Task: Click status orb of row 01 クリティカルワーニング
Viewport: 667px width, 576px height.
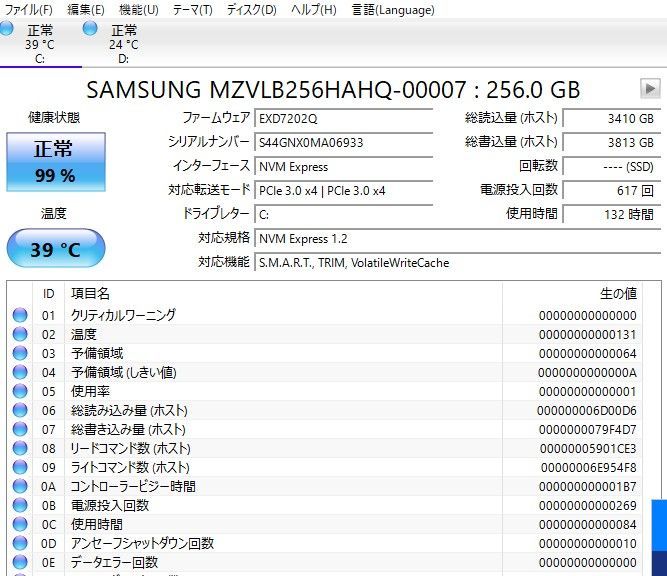Action: coord(20,315)
